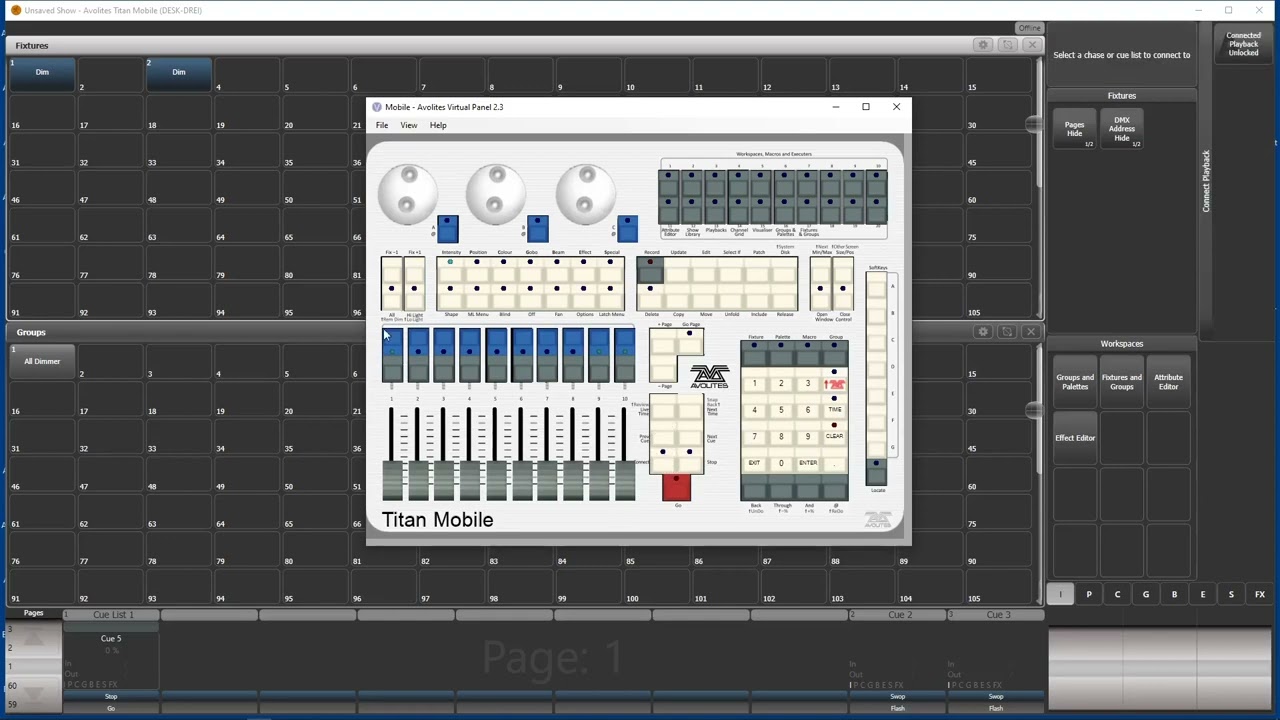The width and height of the screenshot is (1280, 720).
Task: Click the Fixture key above the numeric keypad
Action: tap(755, 354)
